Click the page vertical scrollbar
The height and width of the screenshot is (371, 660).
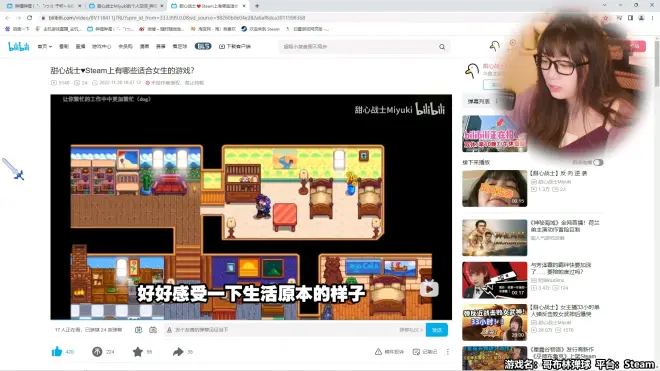[657, 63]
